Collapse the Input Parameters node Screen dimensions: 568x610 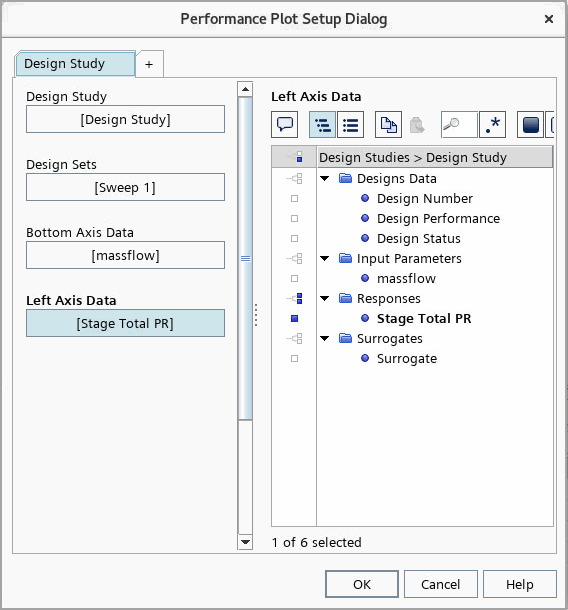[325, 258]
